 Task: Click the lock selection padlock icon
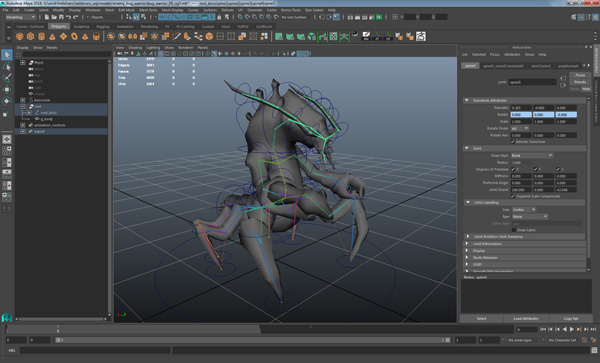[219, 17]
